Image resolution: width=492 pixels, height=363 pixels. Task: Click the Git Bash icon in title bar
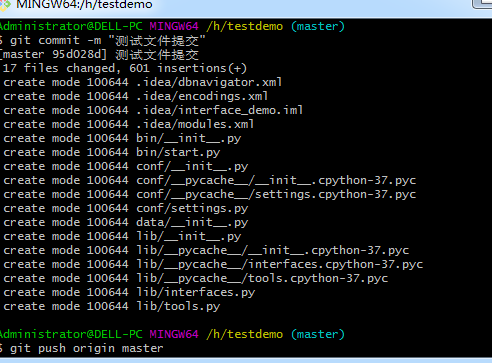tap(5, 4)
